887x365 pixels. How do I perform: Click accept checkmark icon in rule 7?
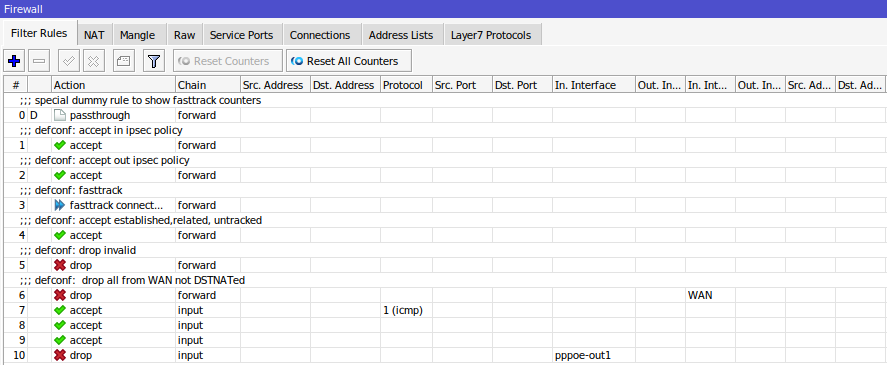click(x=59, y=310)
